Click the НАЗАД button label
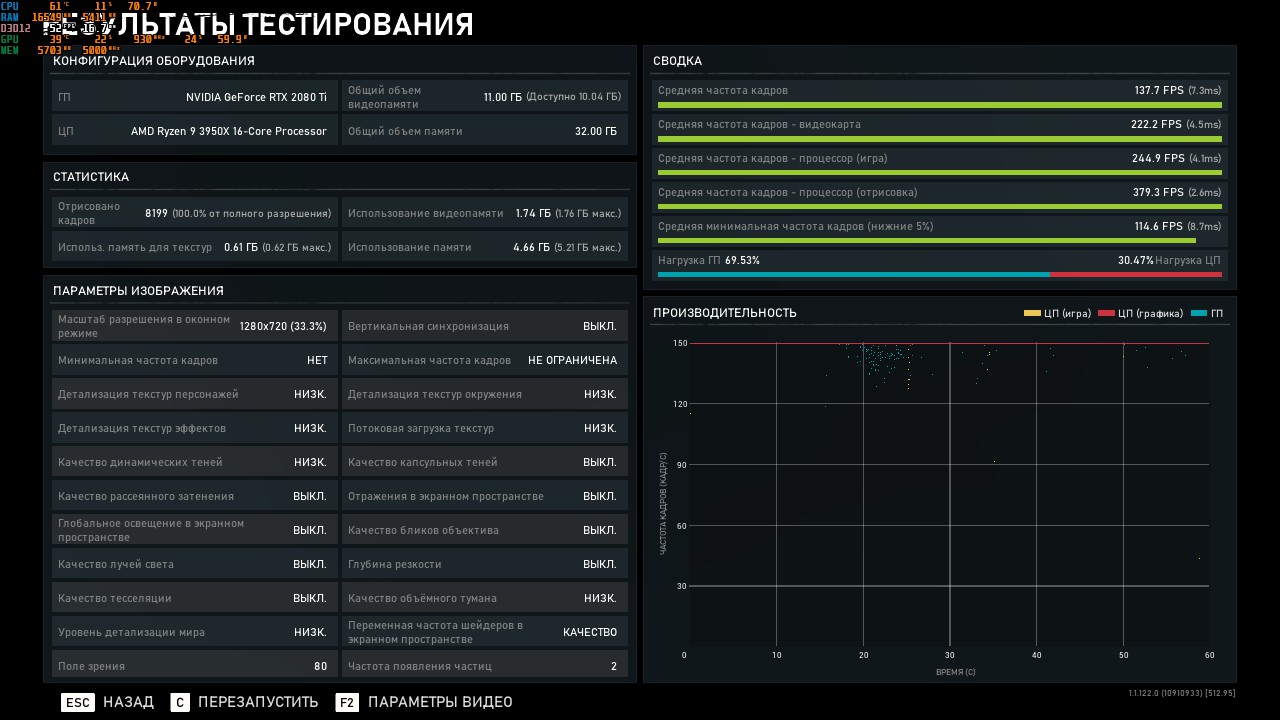1280x720 pixels. [x=128, y=702]
